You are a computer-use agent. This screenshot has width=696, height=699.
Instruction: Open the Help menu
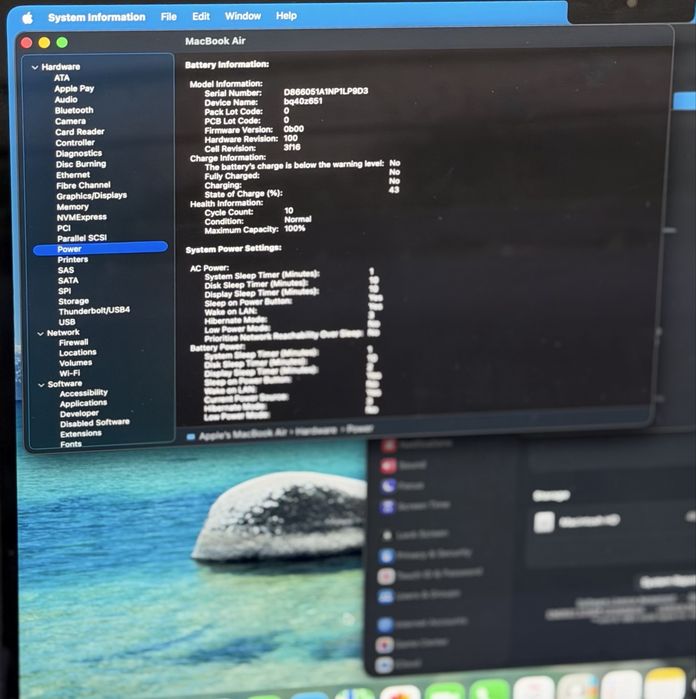point(286,16)
